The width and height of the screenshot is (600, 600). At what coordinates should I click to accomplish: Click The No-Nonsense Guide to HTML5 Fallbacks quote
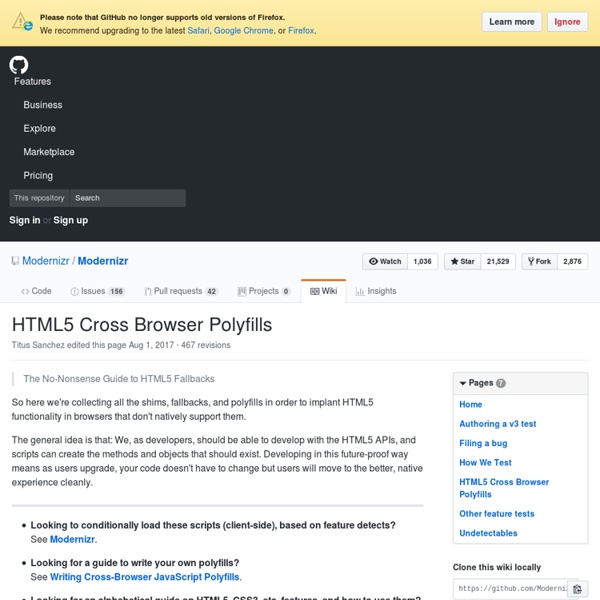point(119,379)
